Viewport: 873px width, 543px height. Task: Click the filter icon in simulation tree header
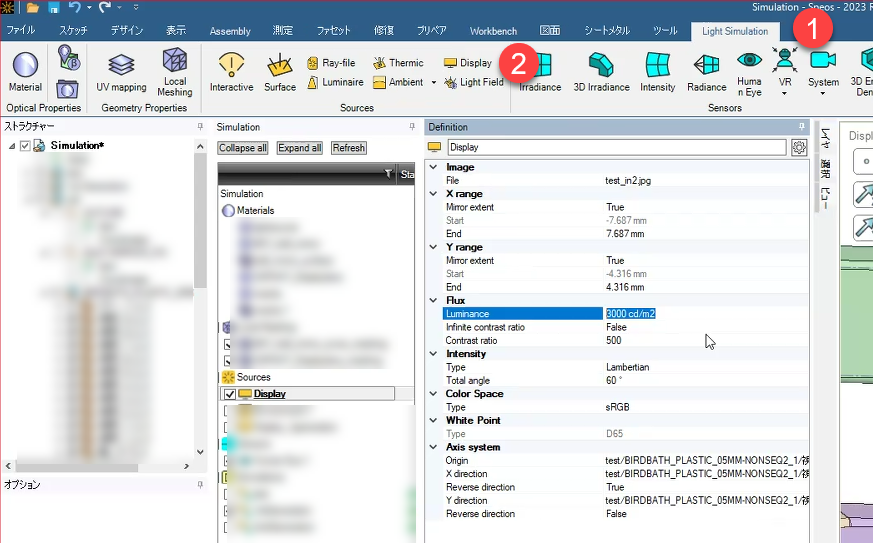click(388, 174)
